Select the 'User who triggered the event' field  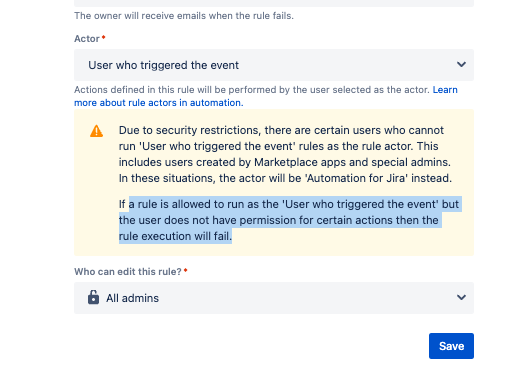(274, 65)
